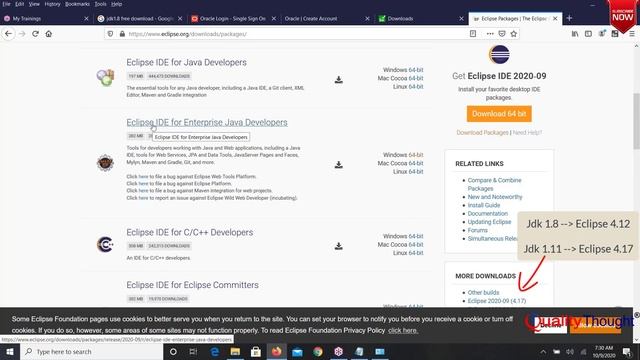The image size is (640, 360).
Task: Toggle the sidebar view icon
Action: click(x=588, y=34)
